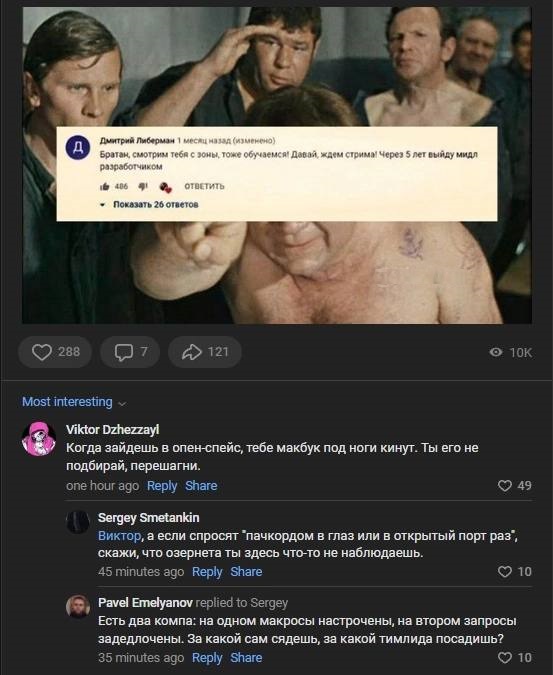
Task: Share Sergey Smetankin's comment
Action: tap(246, 572)
